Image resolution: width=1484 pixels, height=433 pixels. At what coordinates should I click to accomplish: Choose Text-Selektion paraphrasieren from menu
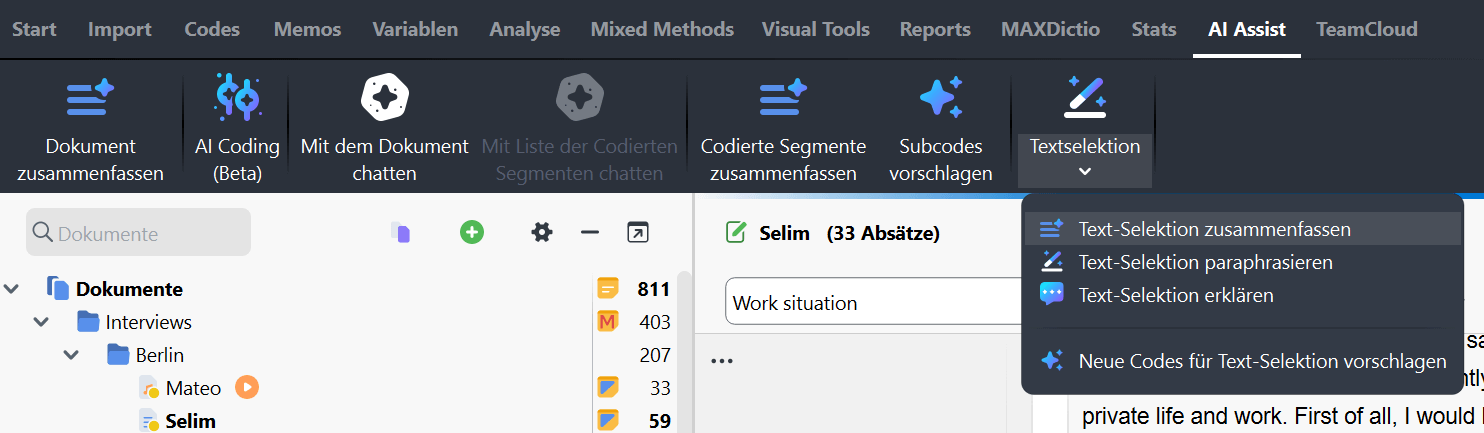[x=1205, y=262]
